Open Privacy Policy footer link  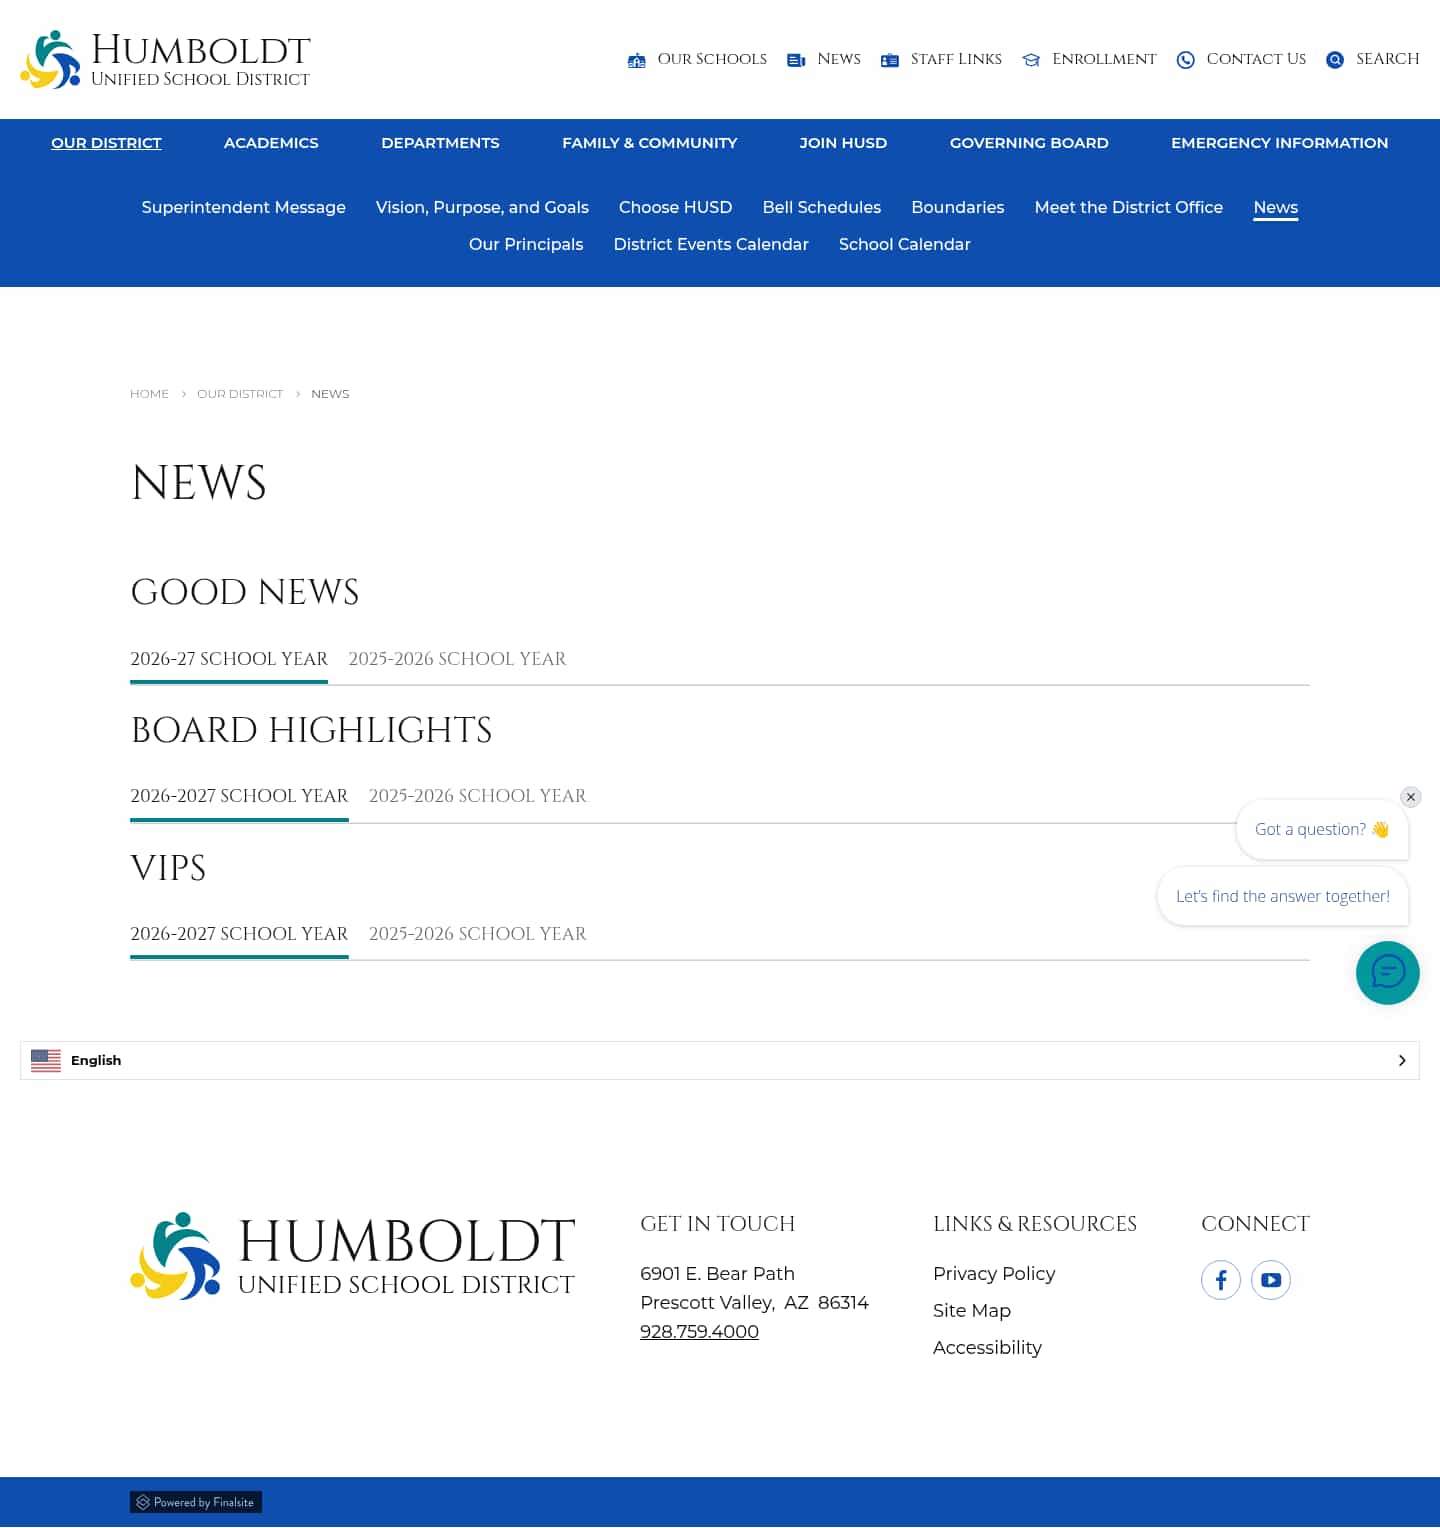tap(994, 1274)
